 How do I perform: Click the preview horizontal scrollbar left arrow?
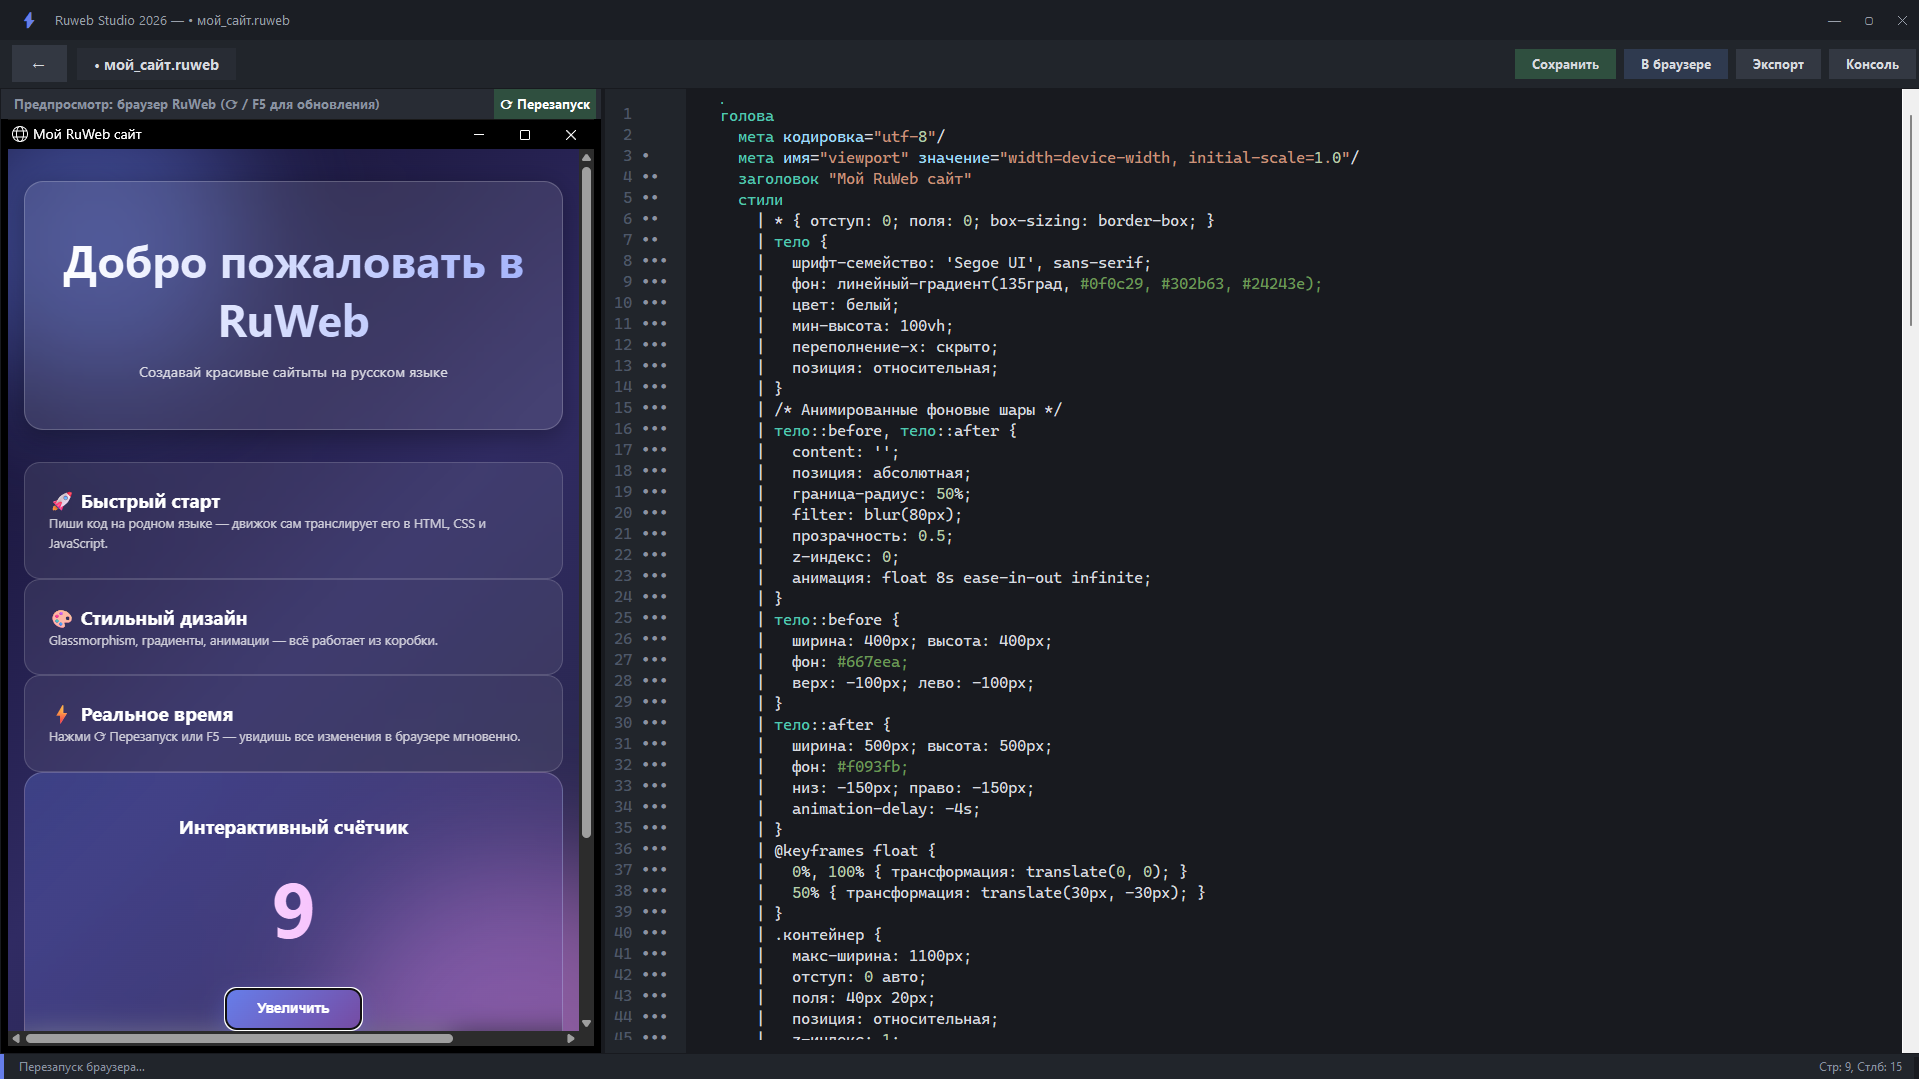point(16,1038)
